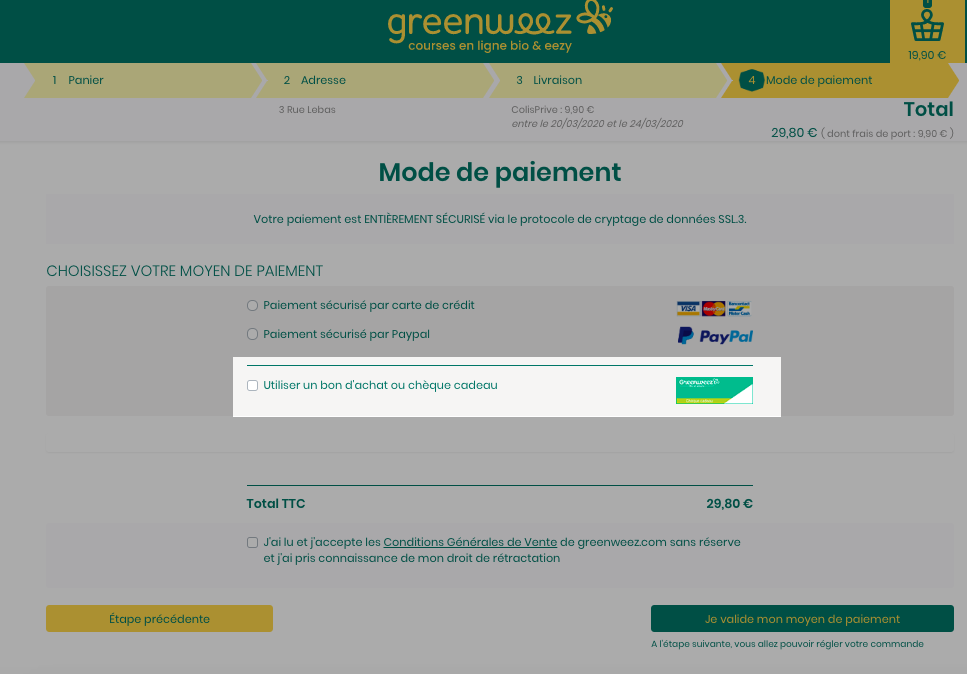Accept the general sales conditions checkbox

pyautogui.click(x=252, y=543)
